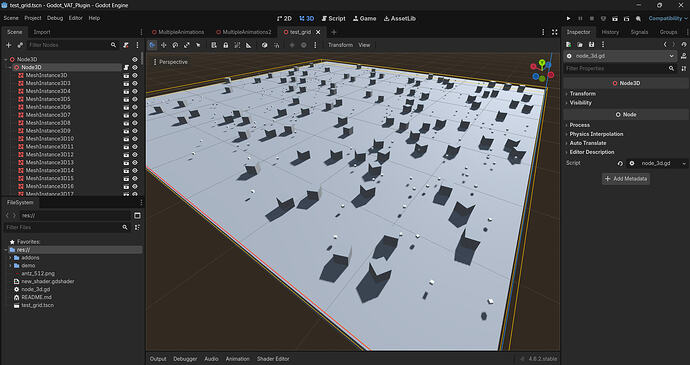
Task: Toggle visibility of MeshInstance3D10
Action: tap(135, 139)
